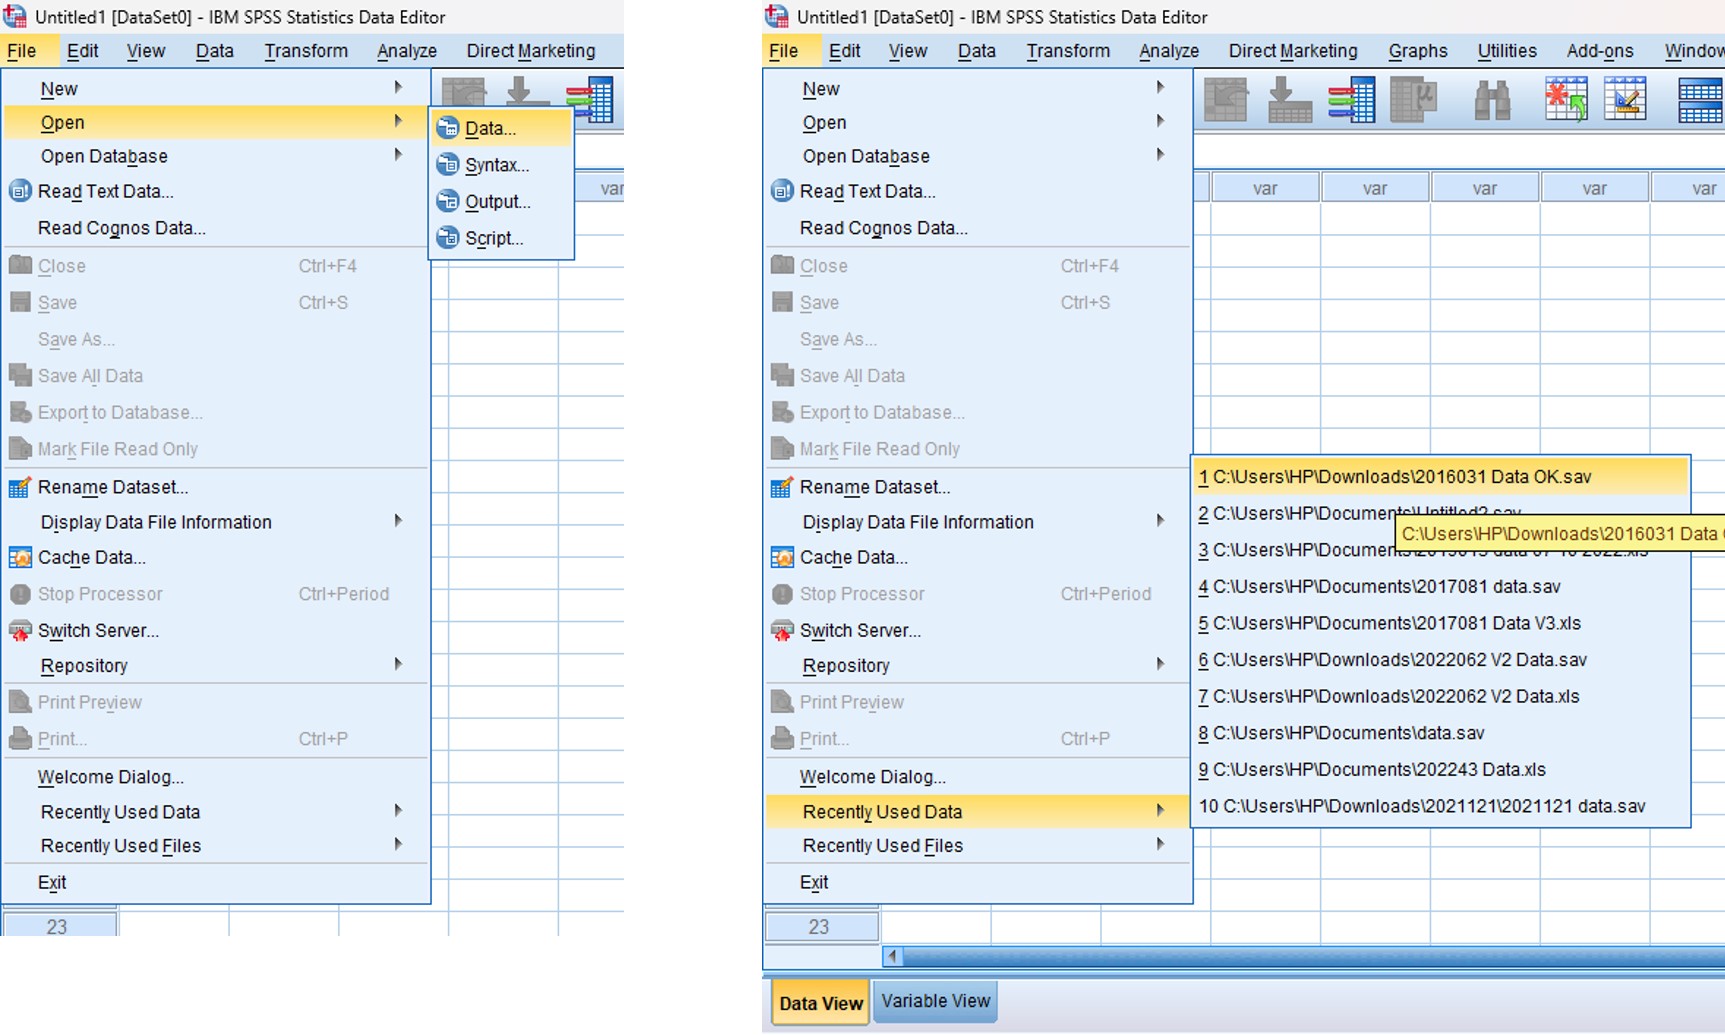Click Insert Cases icon with red asterisk
Viewport: 1725px width, 1035px height.
coord(1566,101)
